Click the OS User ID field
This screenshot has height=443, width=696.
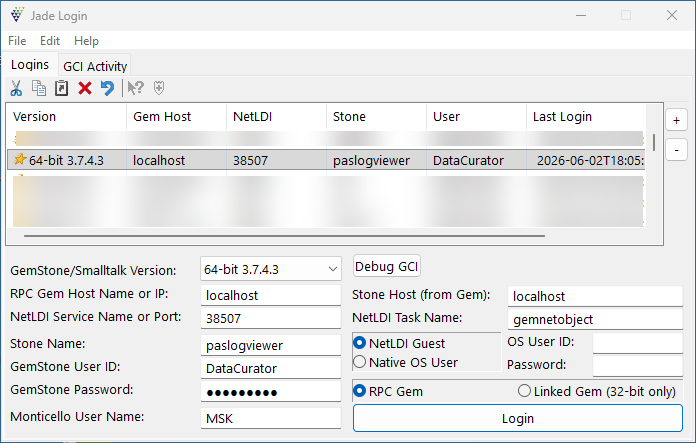[x=637, y=343]
